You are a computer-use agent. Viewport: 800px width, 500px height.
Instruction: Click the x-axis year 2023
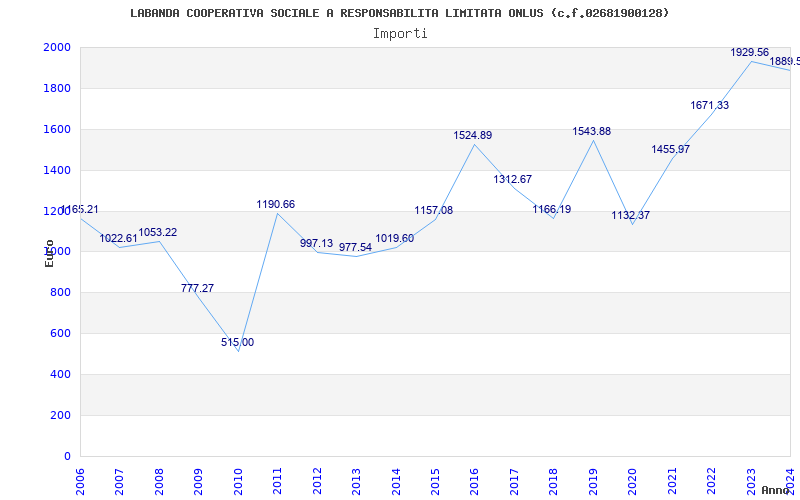point(751,482)
